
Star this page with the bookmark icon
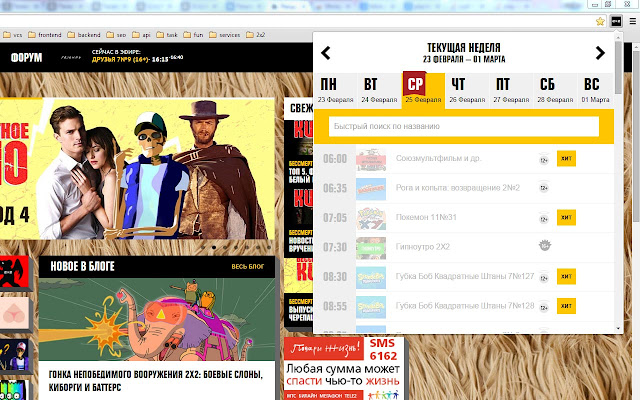(600, 21)
